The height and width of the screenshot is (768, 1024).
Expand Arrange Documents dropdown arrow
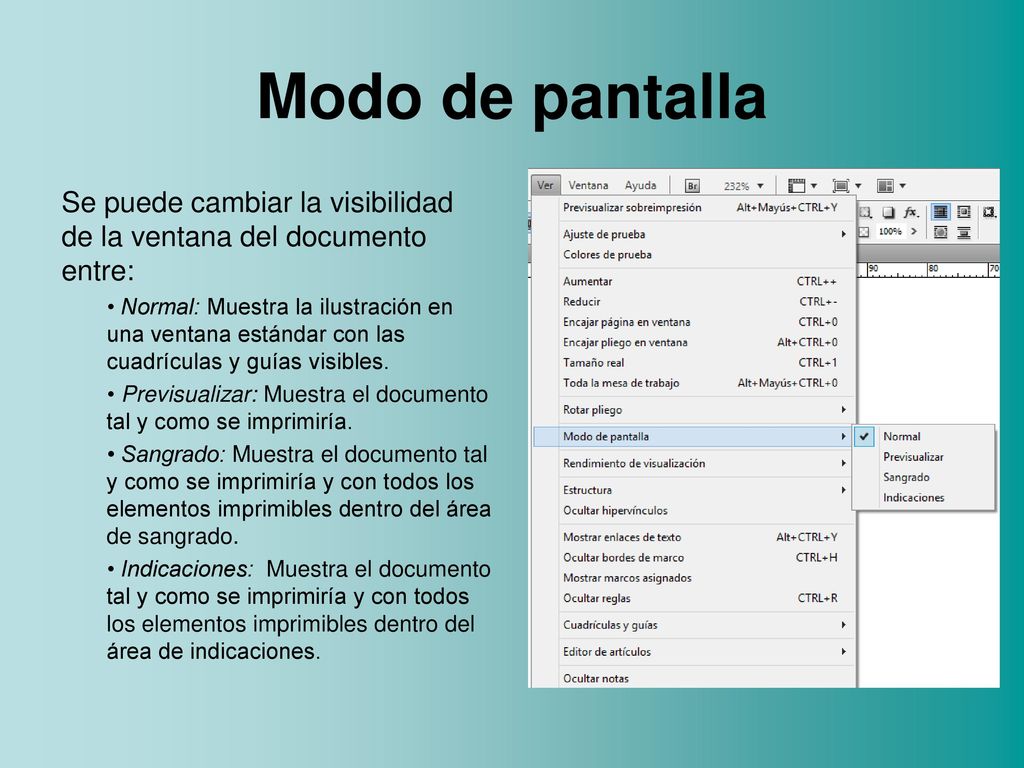coord(903,186)
